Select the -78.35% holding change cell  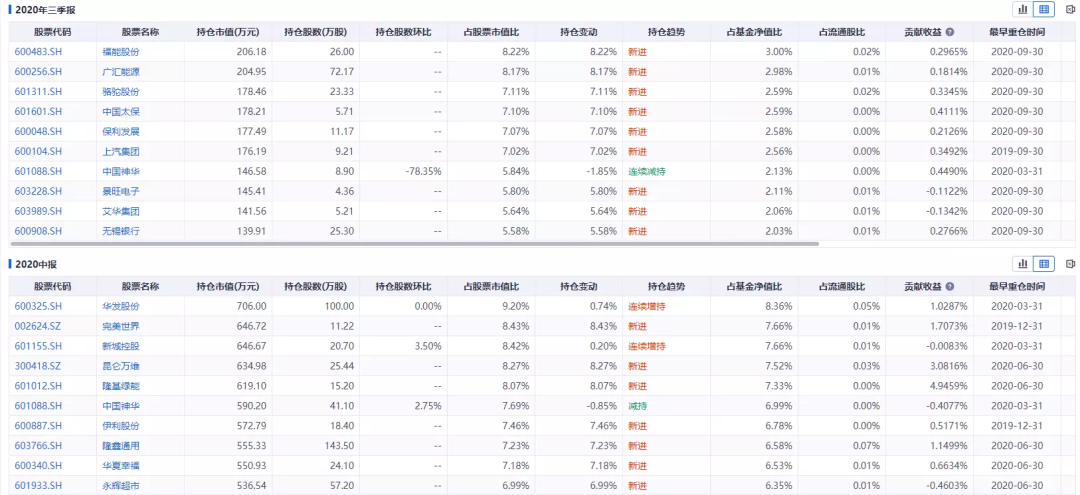coord(422,171)
